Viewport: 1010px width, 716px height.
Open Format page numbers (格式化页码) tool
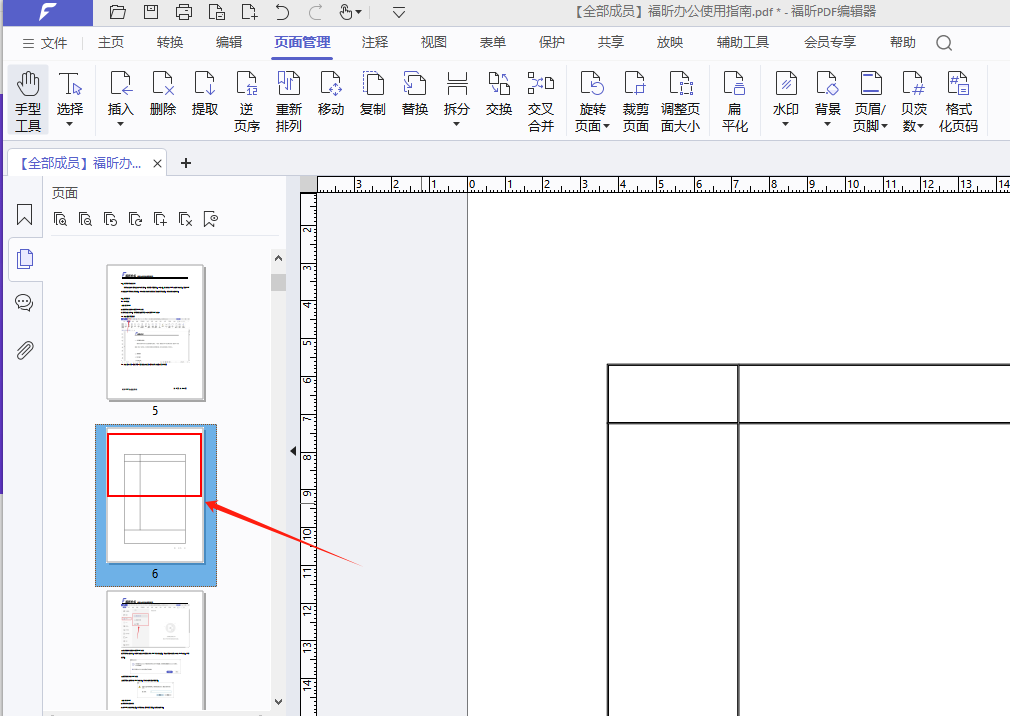[958, 100]
